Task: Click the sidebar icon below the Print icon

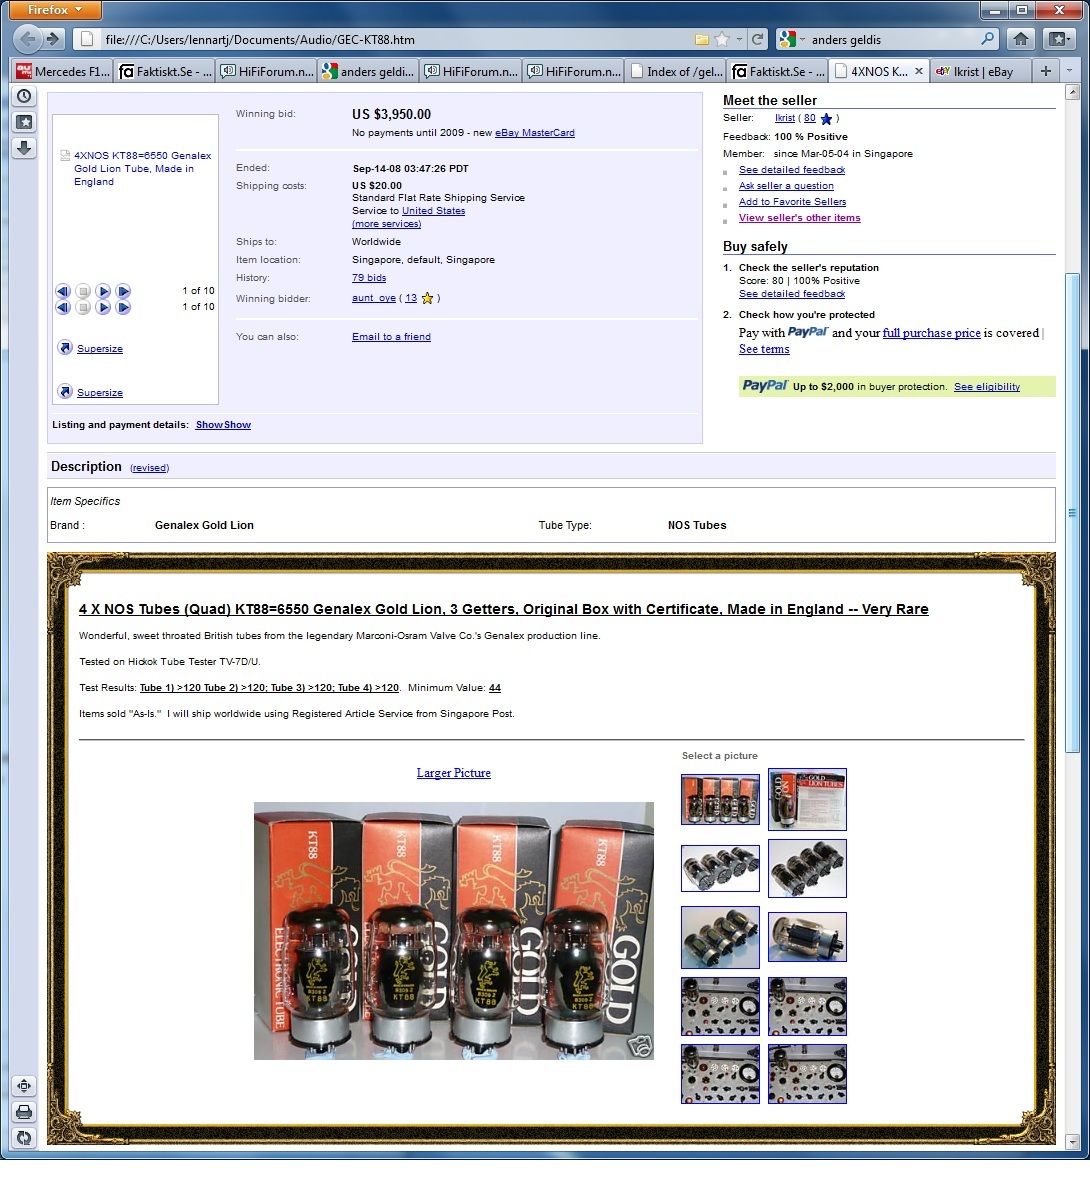Action: (24, 1138)
